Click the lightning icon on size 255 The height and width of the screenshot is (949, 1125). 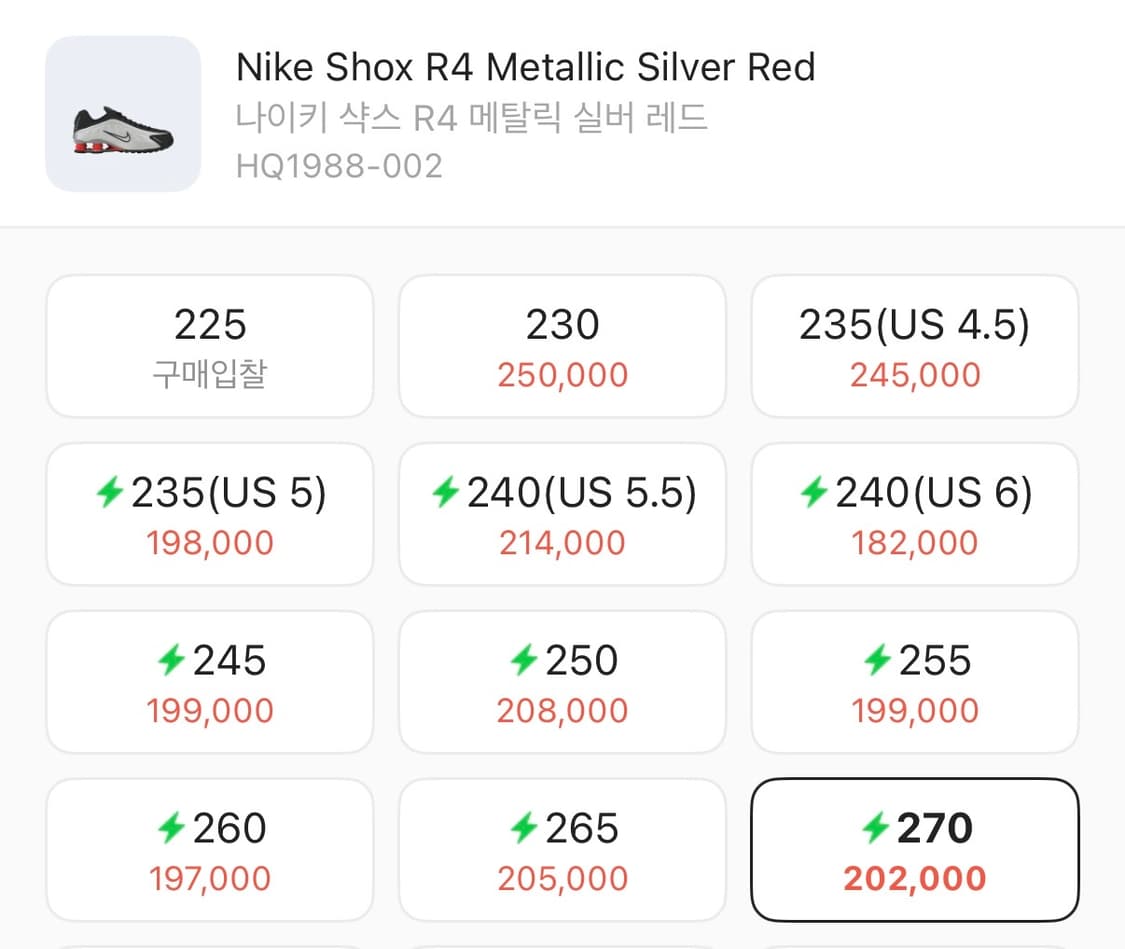876,660
